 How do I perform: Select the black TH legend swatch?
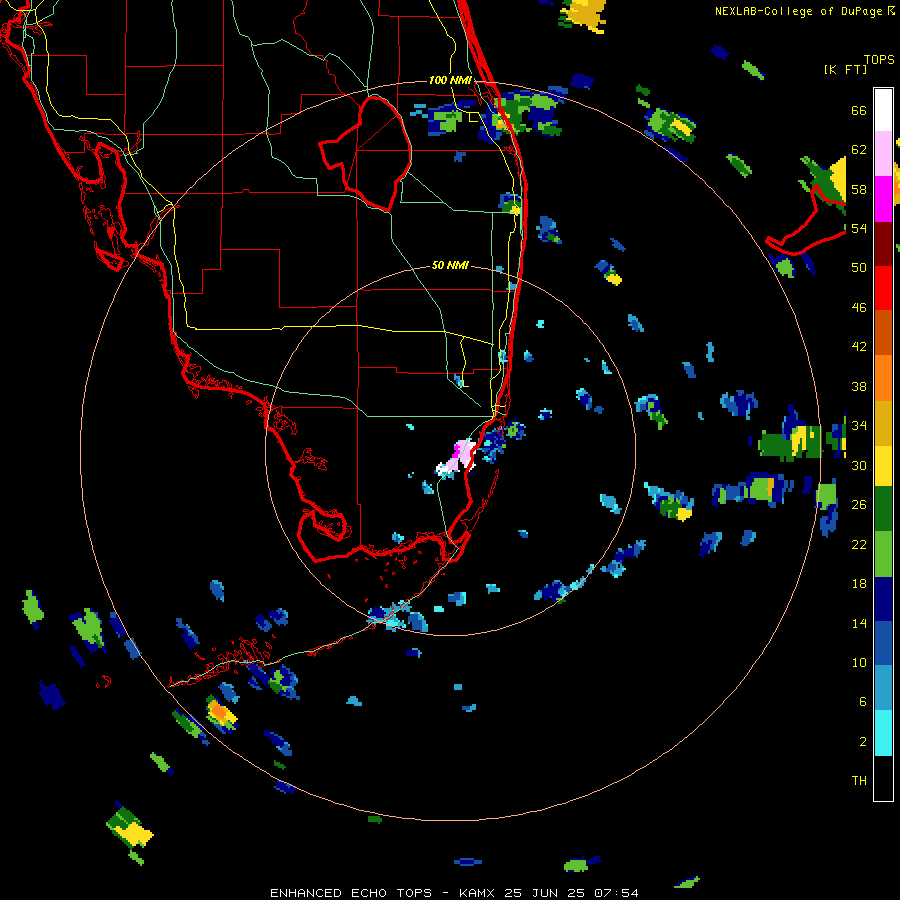click(883, 778)
